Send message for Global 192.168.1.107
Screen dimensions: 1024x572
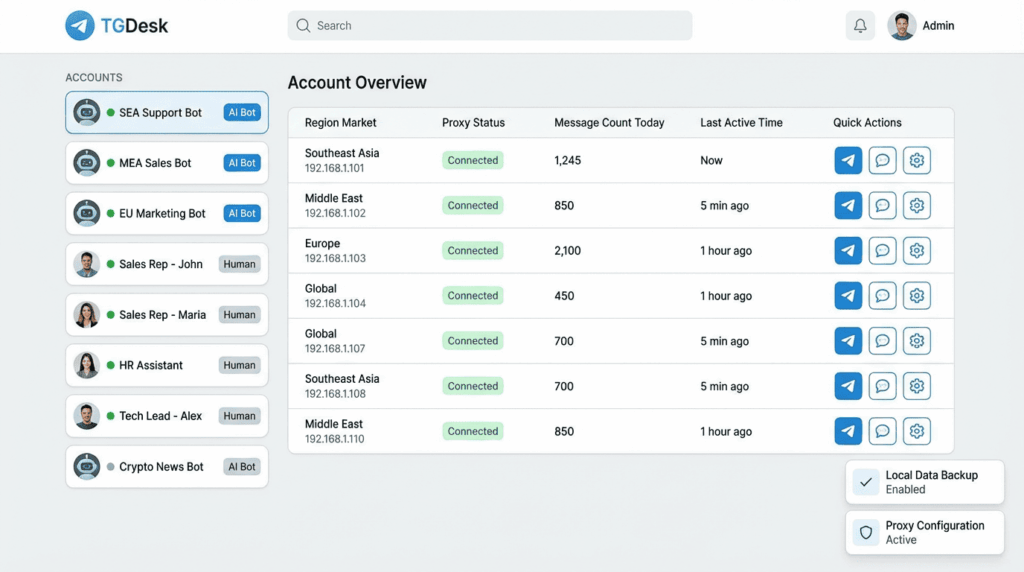pyautogui.click(x=848, y=341)
